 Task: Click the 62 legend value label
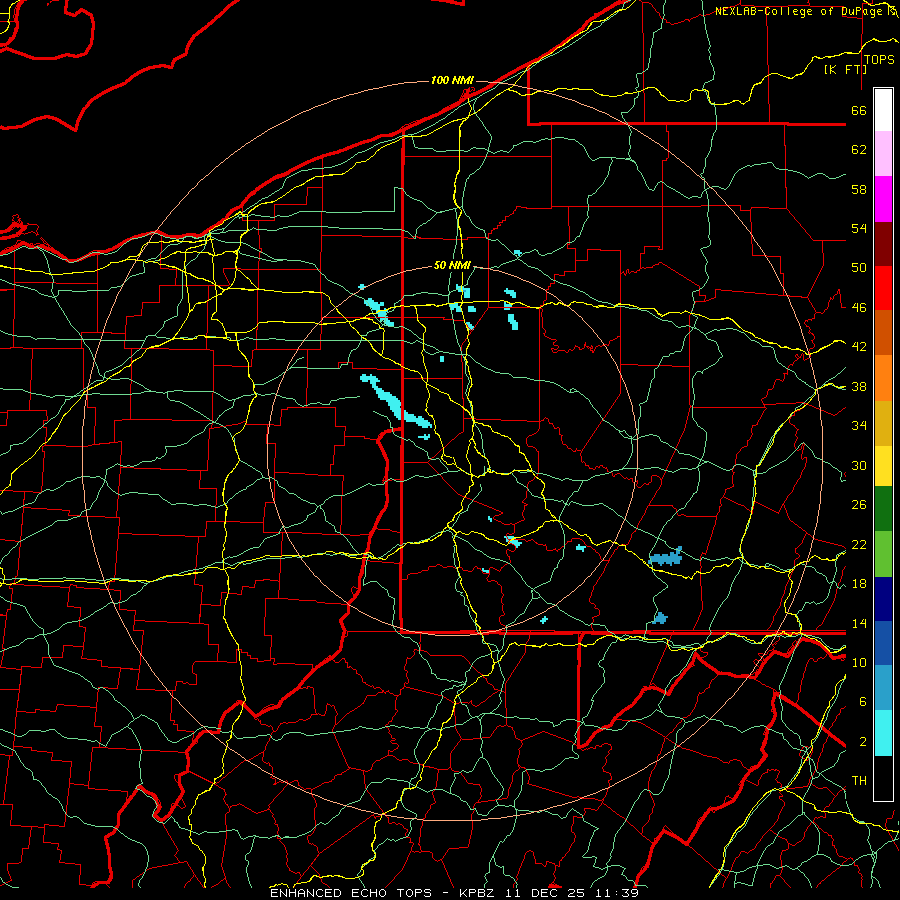click(859, 150)
